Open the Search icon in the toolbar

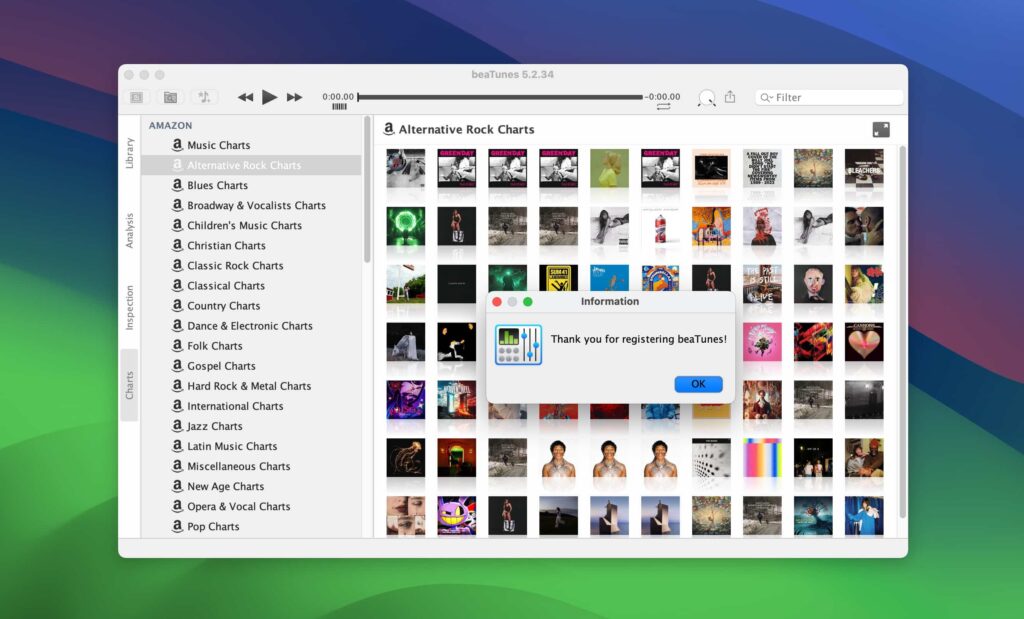pos(706,98)
